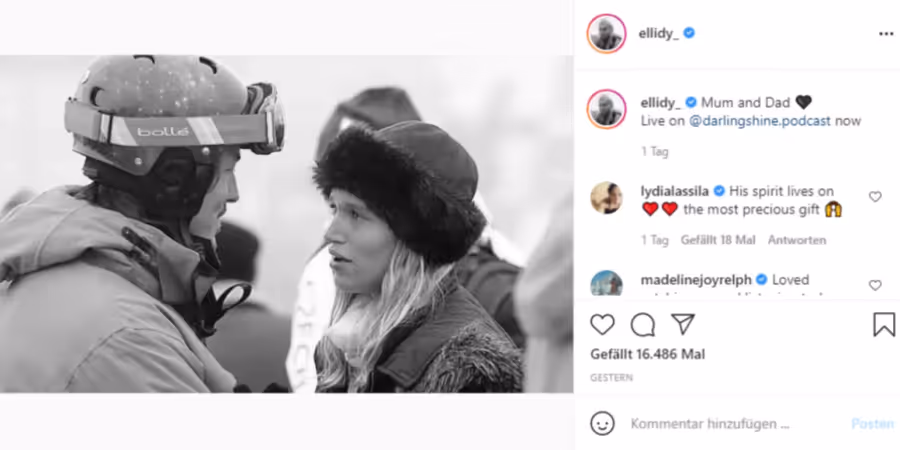Screen dimensions: 900x450
Task: Like lydialassila's comment with small heart
Action: click(875, 197)
